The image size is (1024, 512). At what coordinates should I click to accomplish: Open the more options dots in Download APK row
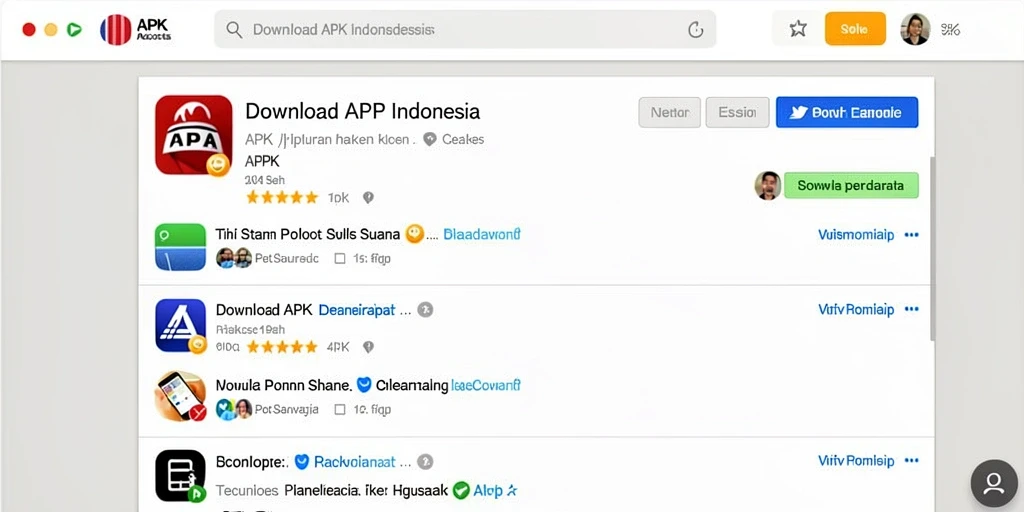[911, 310]
